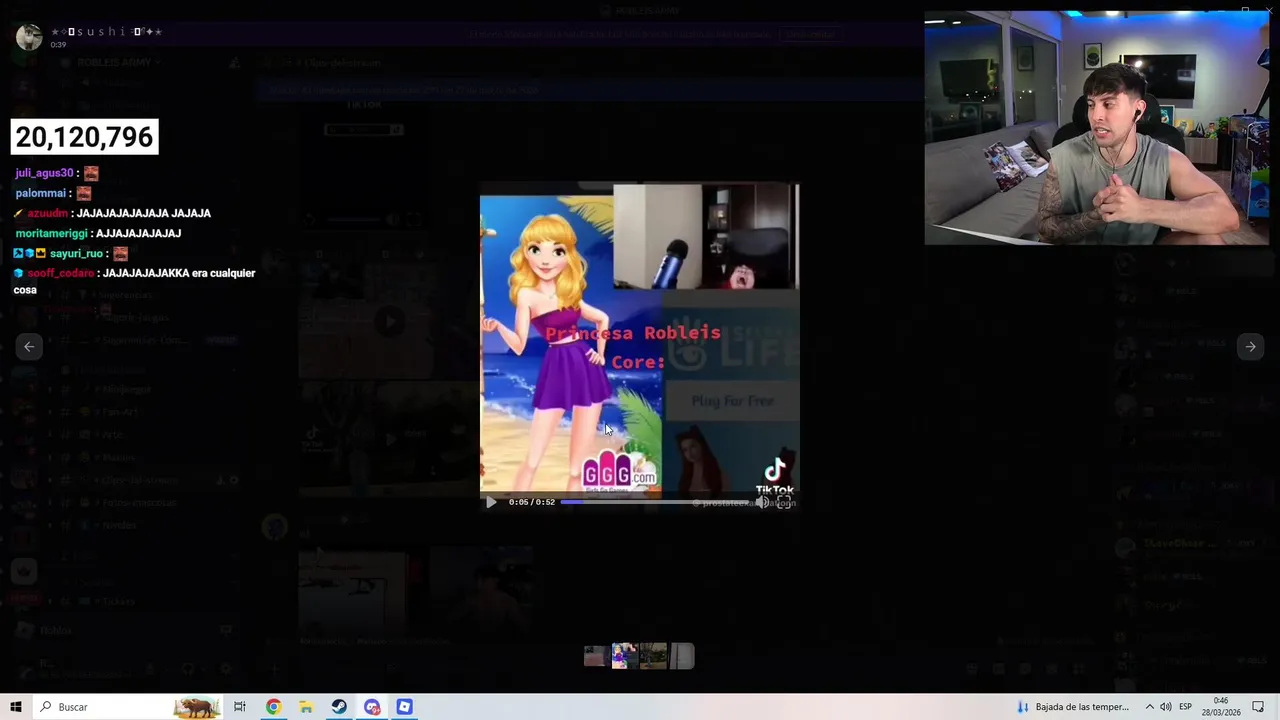Go to the previous media with left arrow
Image resolution: width=1280 pixels, height=720 pixels.
[x=29, y=346]
